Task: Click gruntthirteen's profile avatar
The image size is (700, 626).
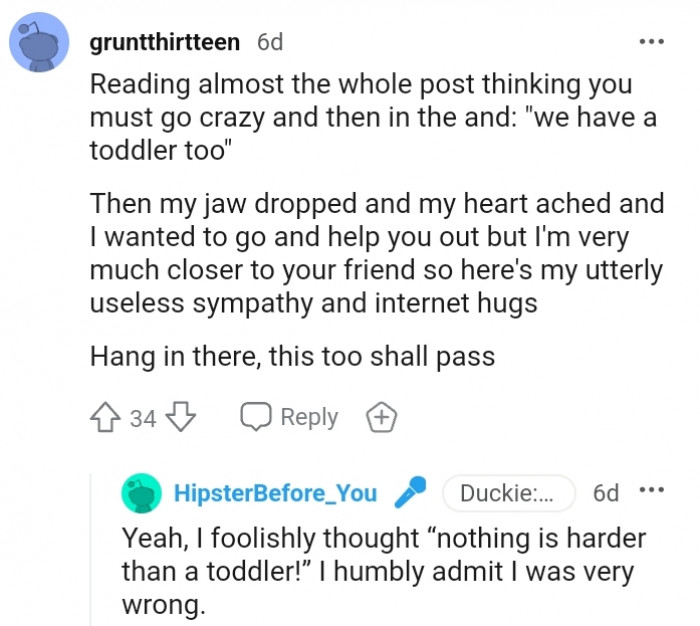Action: tap(39, 46)
